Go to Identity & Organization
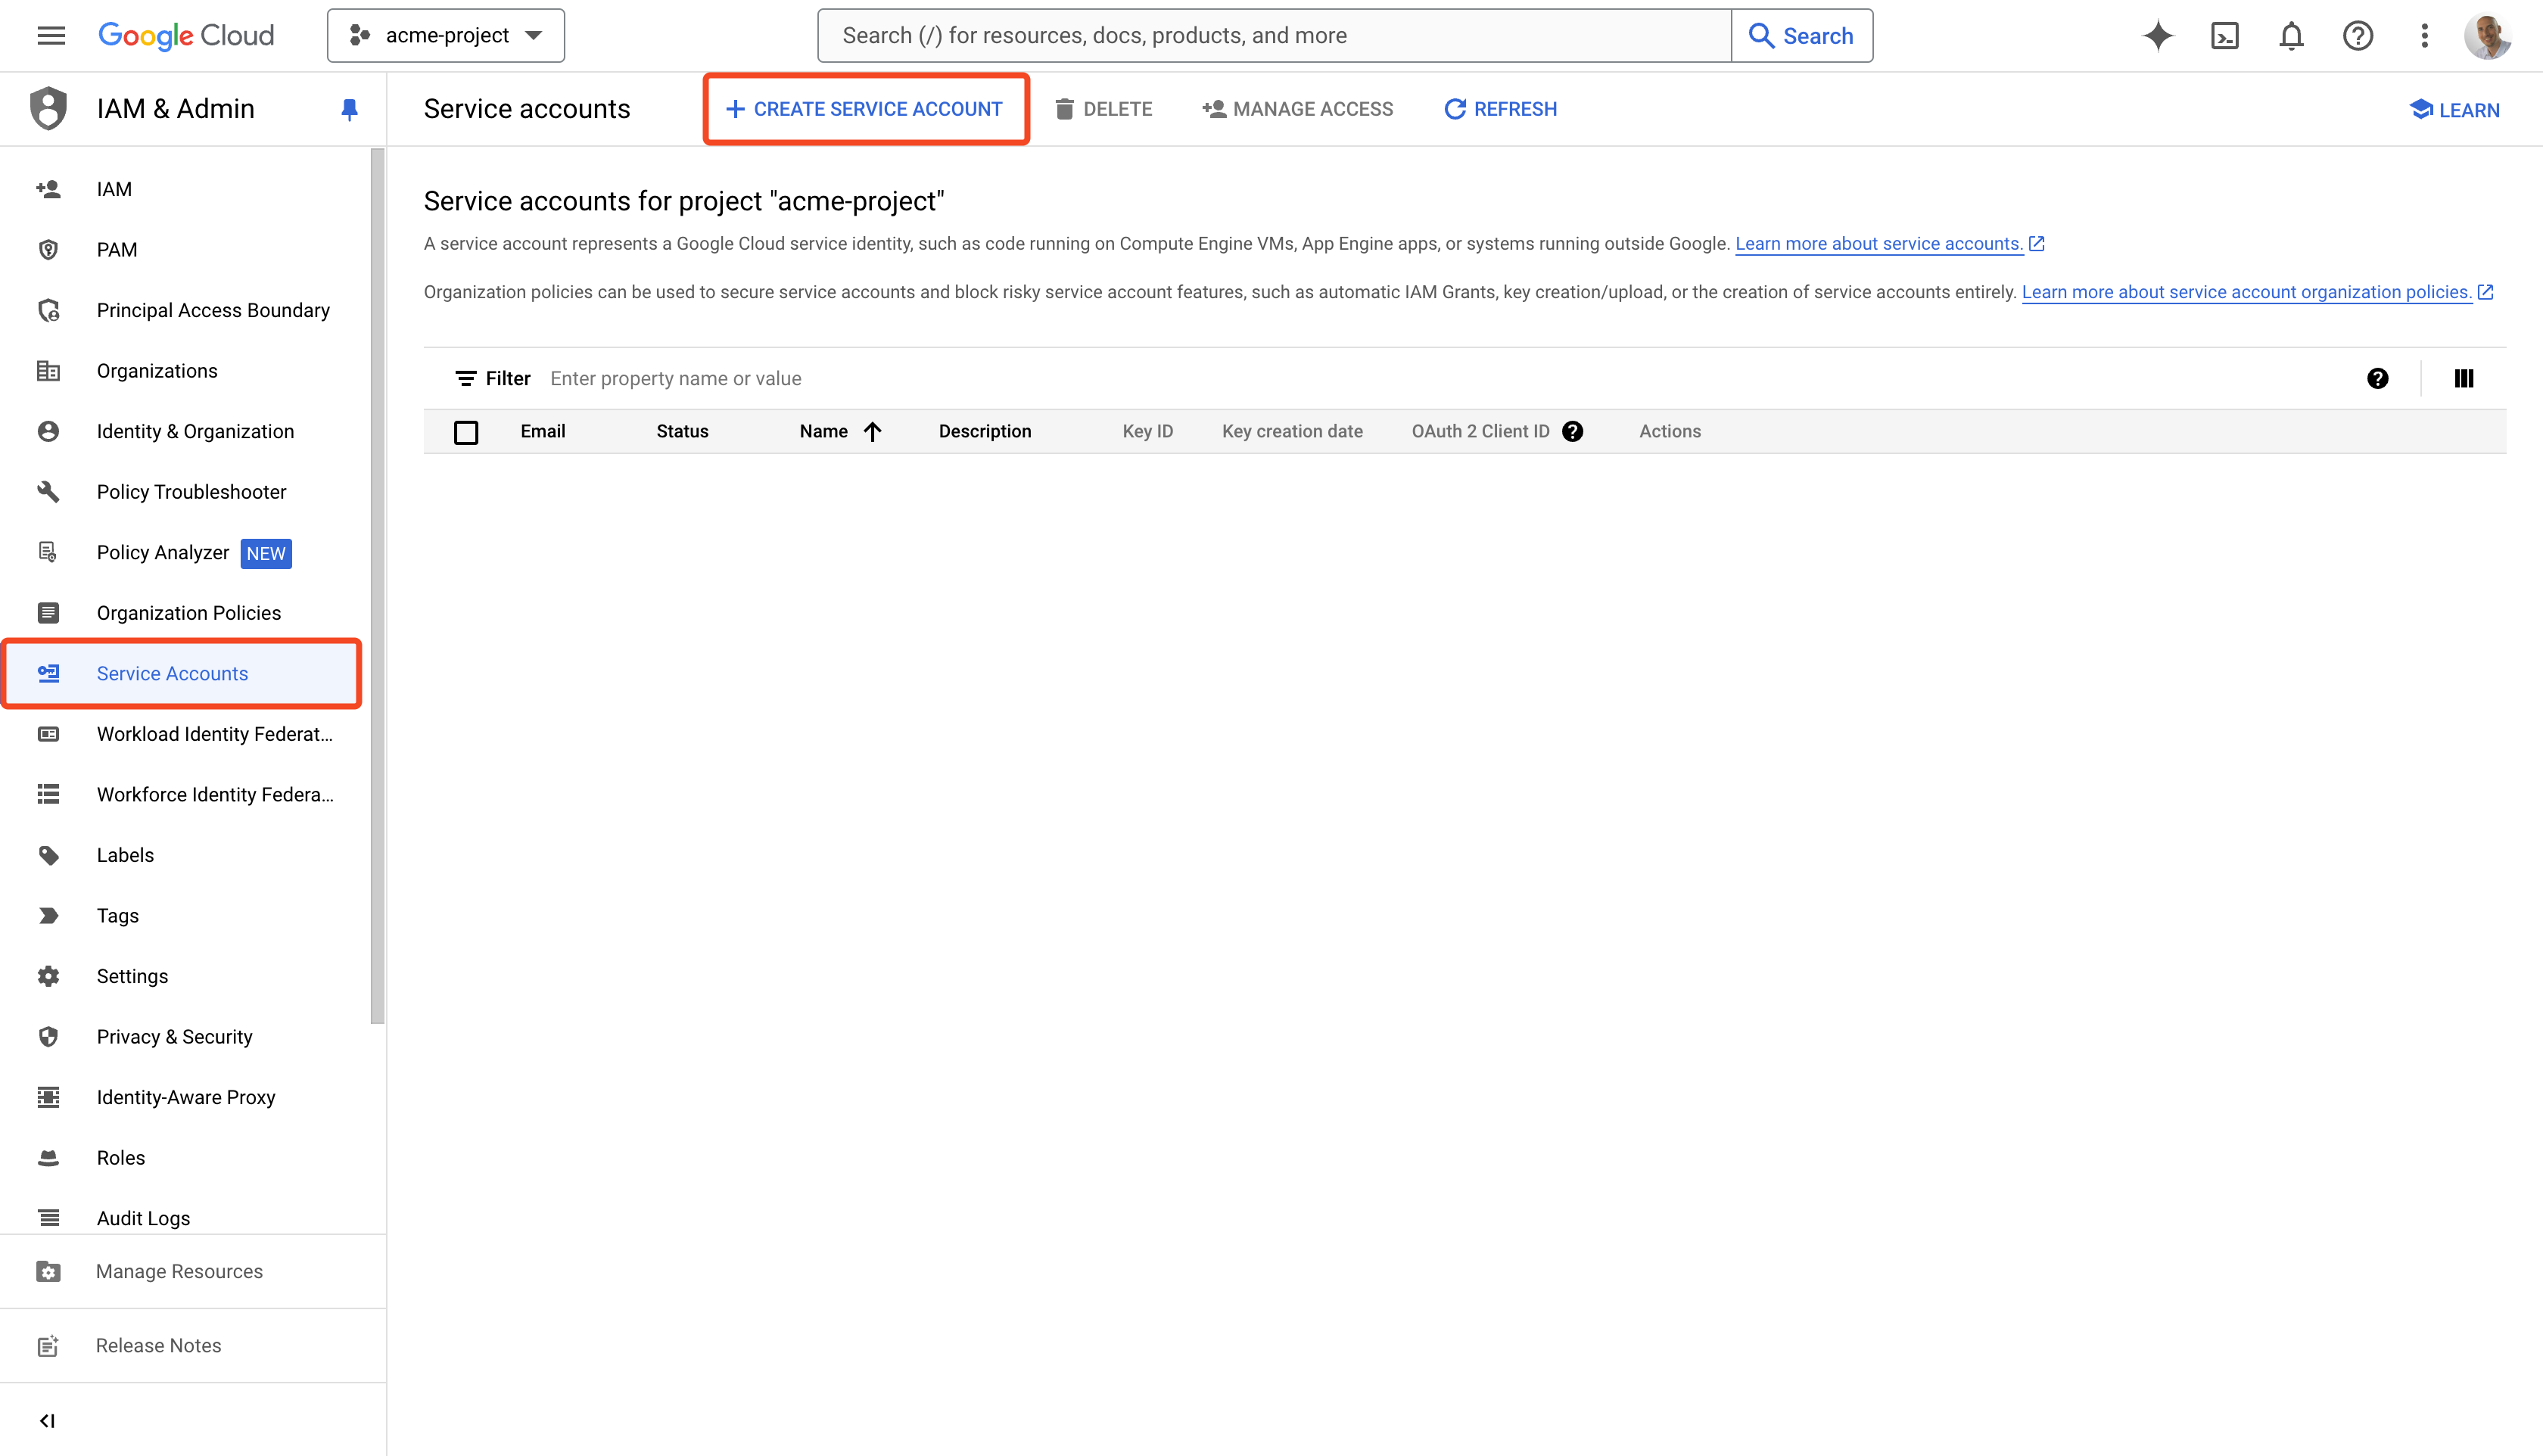Viewport: 2543px width, 1456px height. pyautogui.click(x=185, y=431)
